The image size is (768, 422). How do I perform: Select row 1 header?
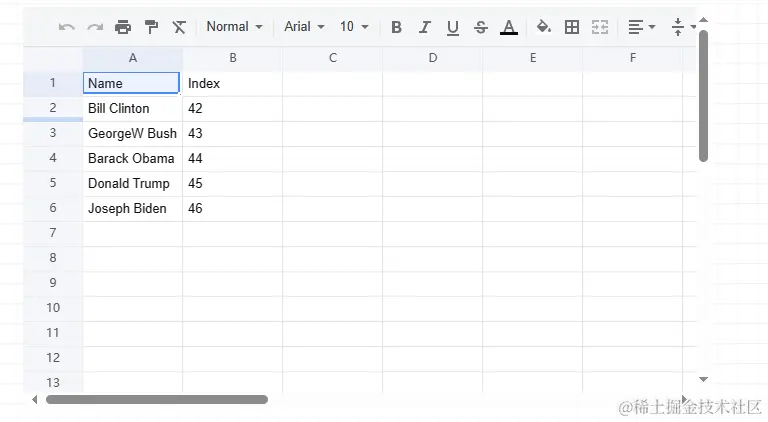coord(53,83)
